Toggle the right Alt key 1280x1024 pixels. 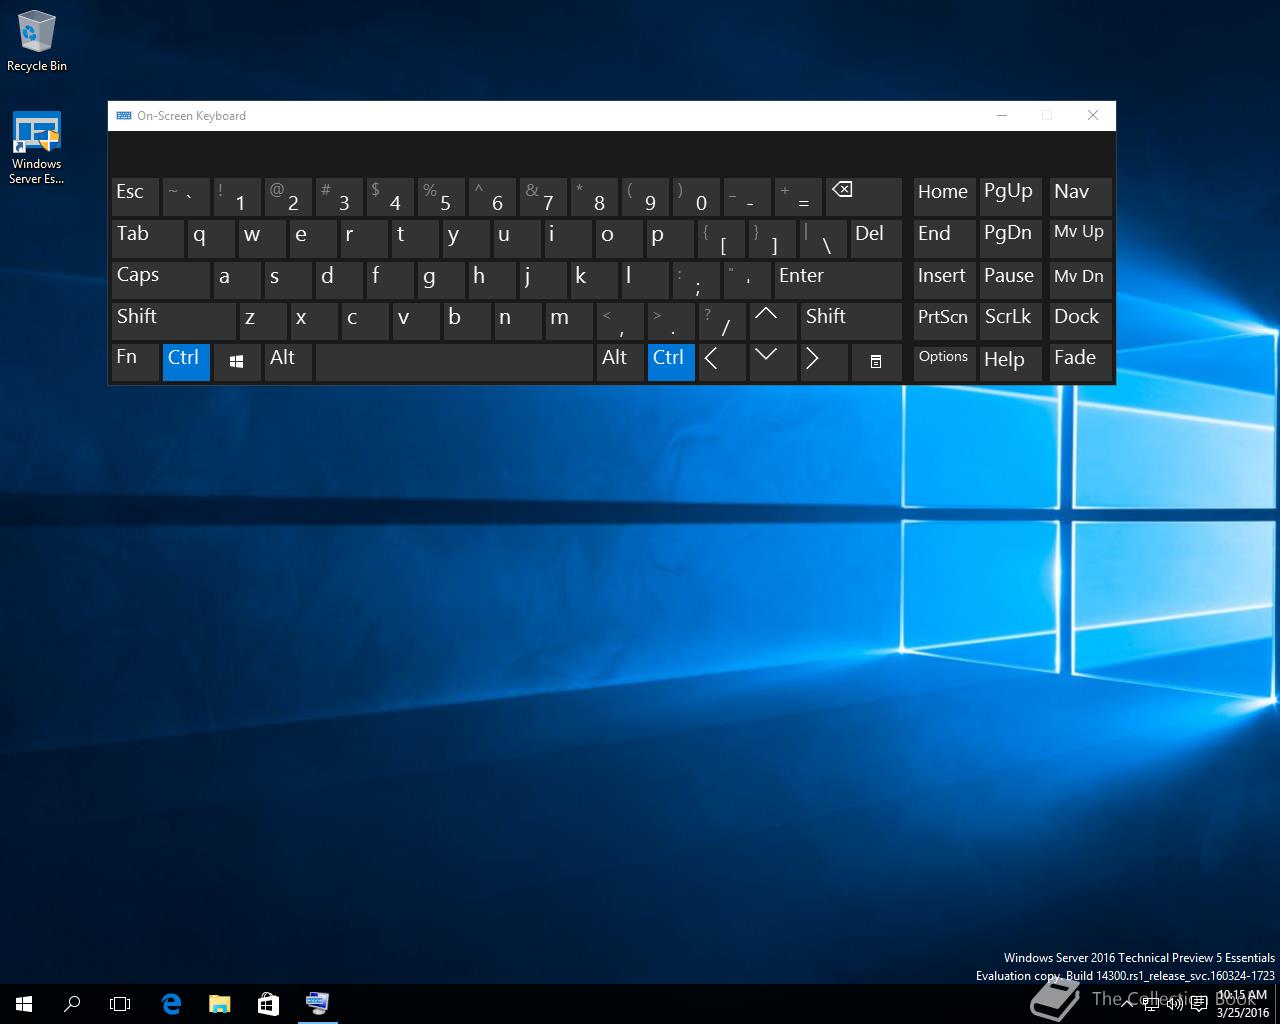(620, 362)
